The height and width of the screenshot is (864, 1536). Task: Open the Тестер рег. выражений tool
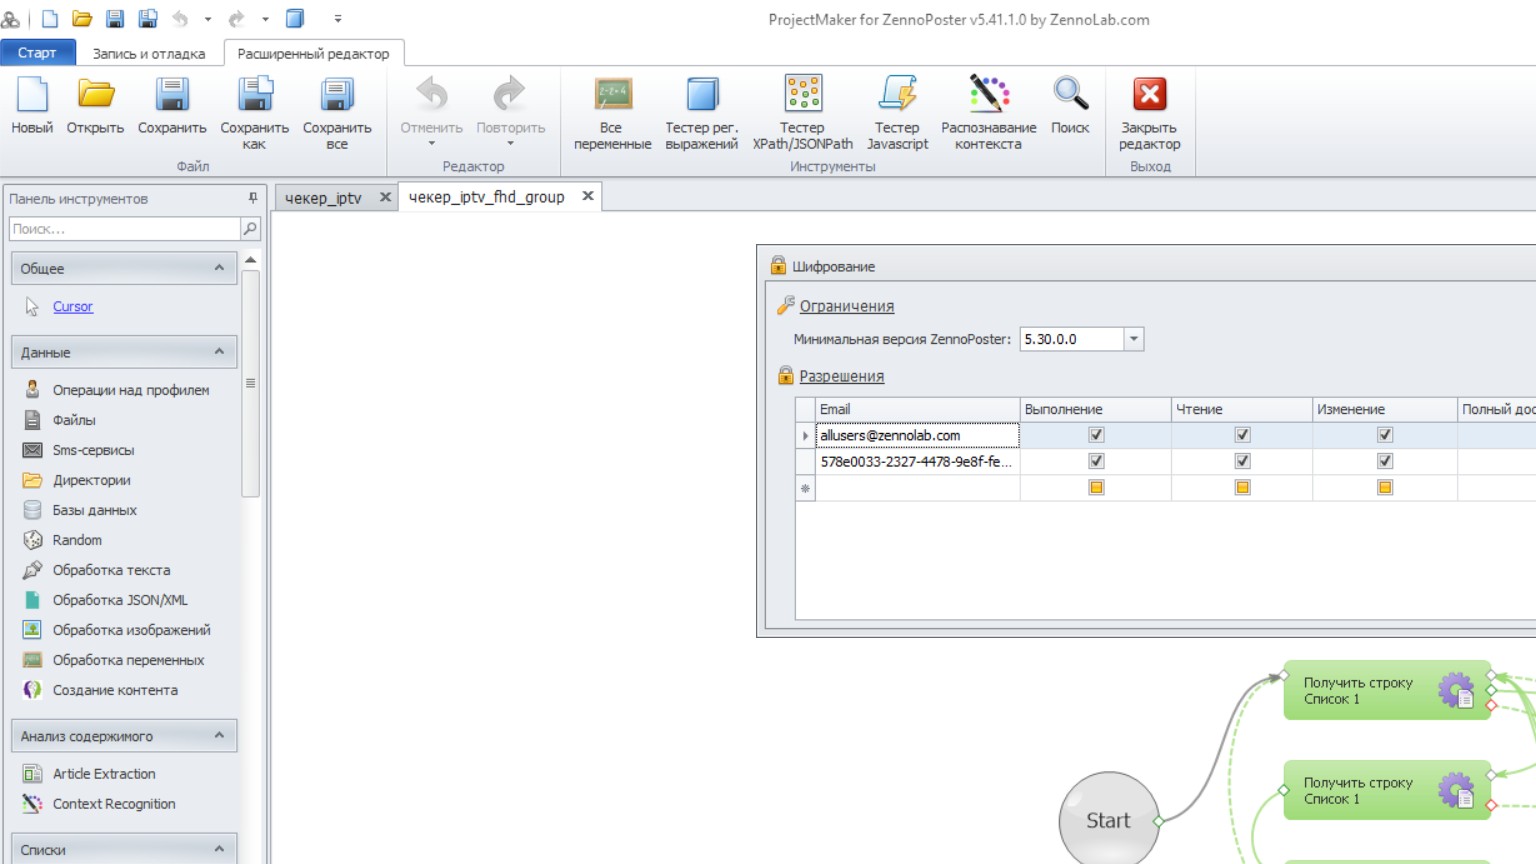pyautogui.click(x=702, y=114)
